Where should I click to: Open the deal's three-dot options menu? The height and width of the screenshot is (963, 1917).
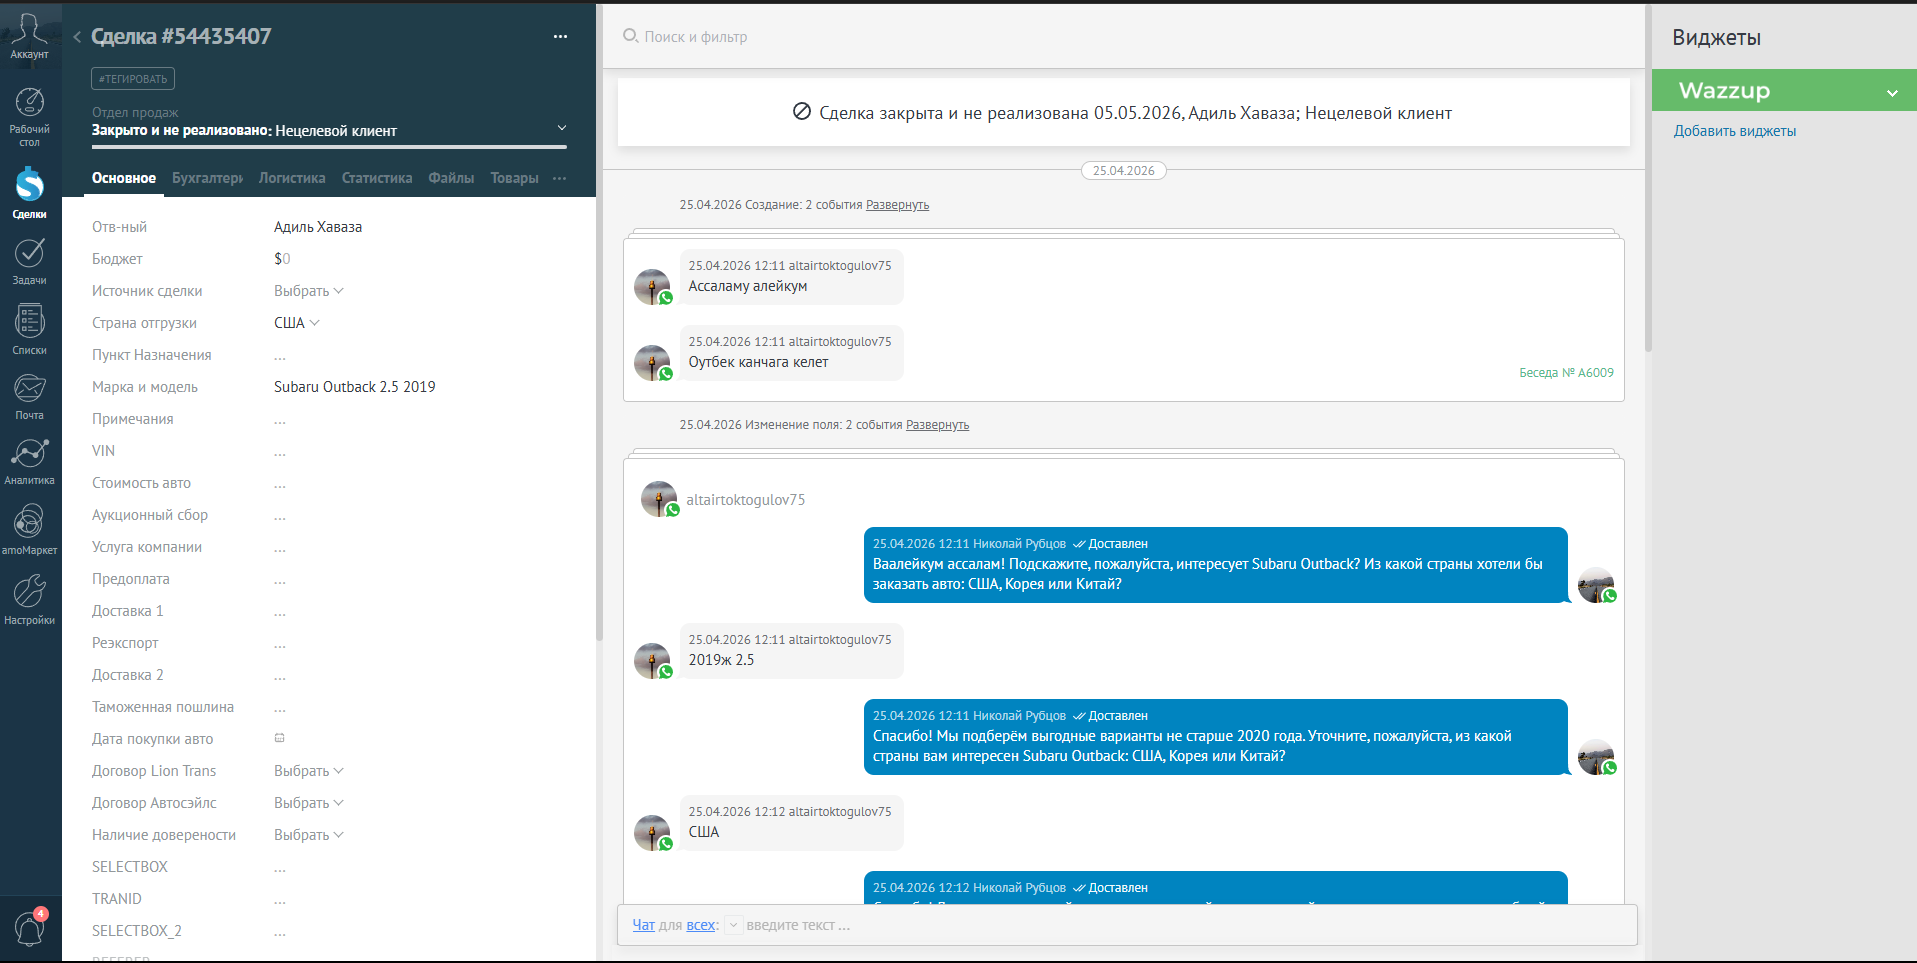560,37
